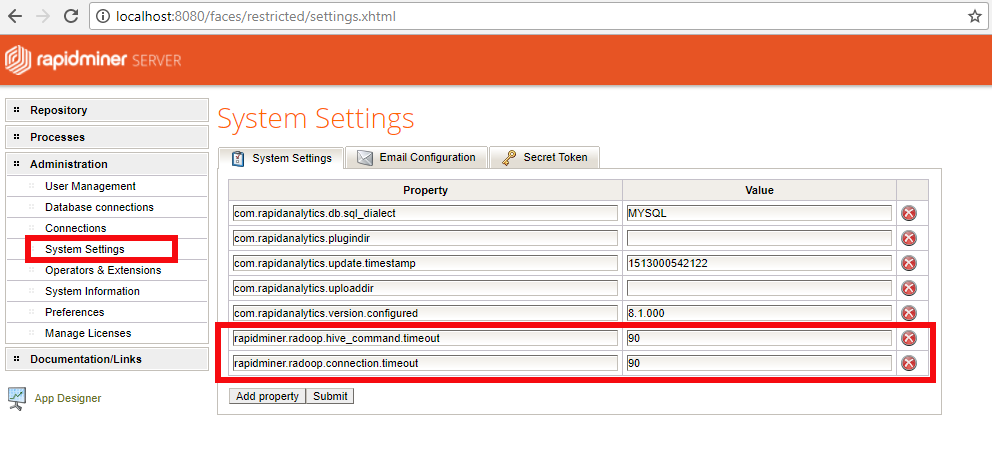Expand the Documentation/Links section
992x450 pixels.
(x=107, y=359)
